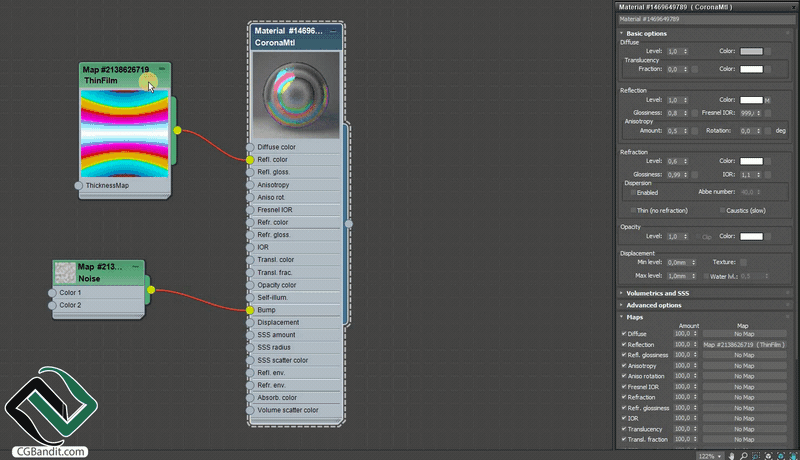Click No Map button for IOR row

click(744, 418)
